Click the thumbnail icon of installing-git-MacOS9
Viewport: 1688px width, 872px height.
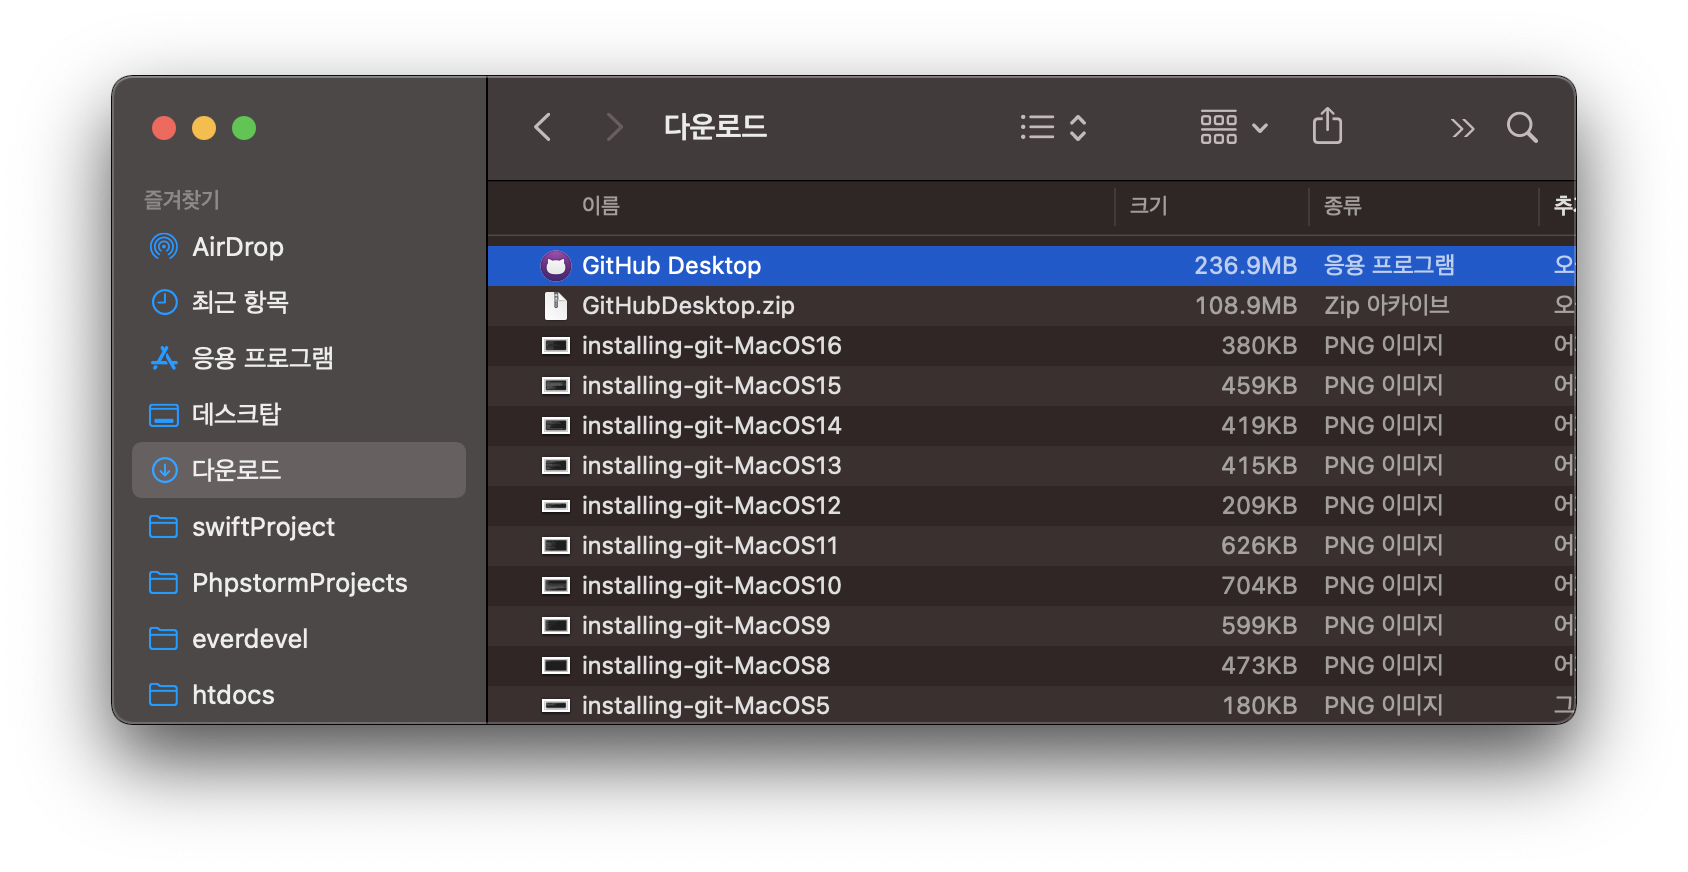[x=556, y=625]
